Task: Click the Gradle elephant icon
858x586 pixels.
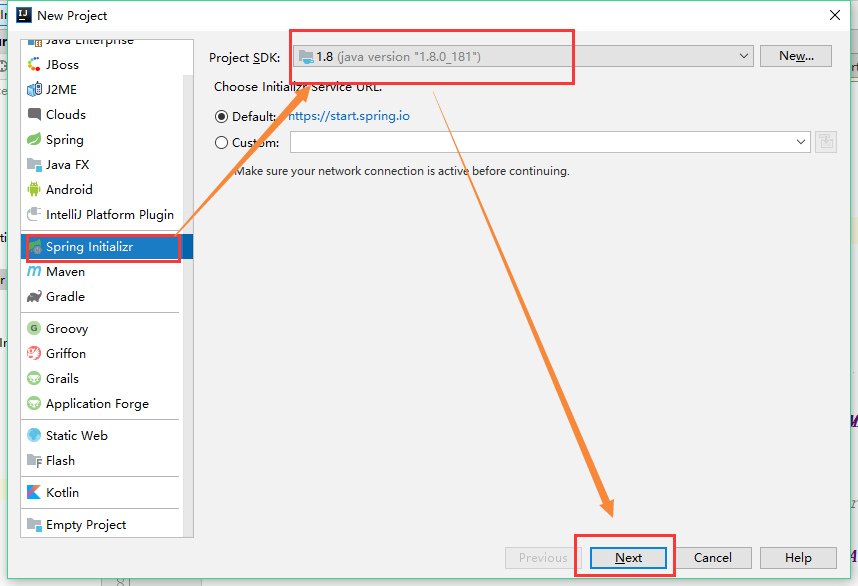Action: tap(34, 297)
